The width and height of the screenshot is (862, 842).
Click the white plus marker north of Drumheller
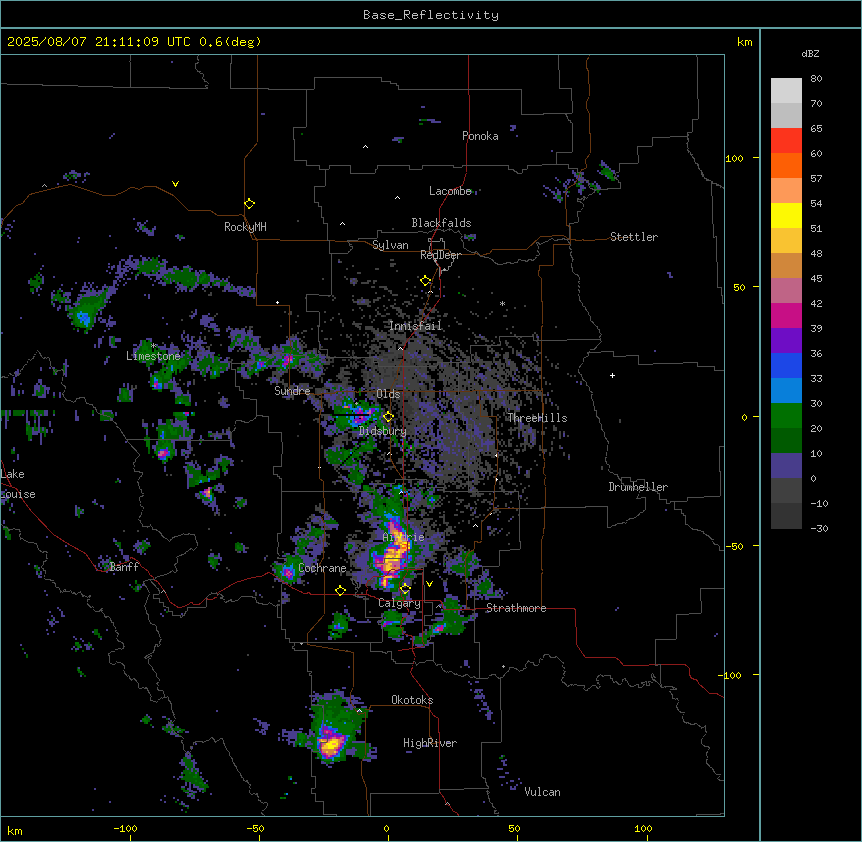click(612, 375)
